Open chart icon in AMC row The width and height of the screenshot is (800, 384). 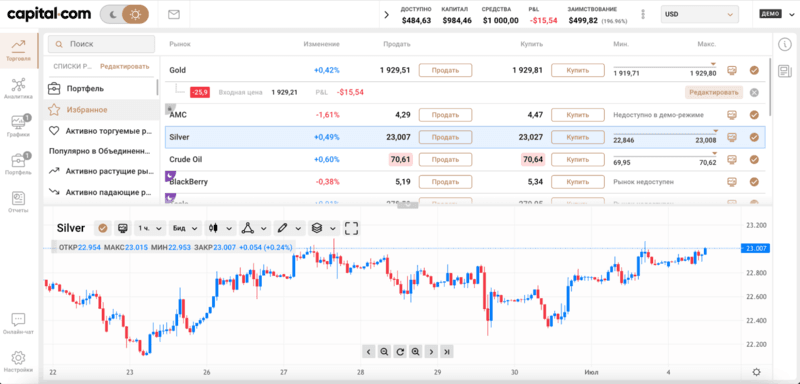pyautogui.click(x=732, y=115)
